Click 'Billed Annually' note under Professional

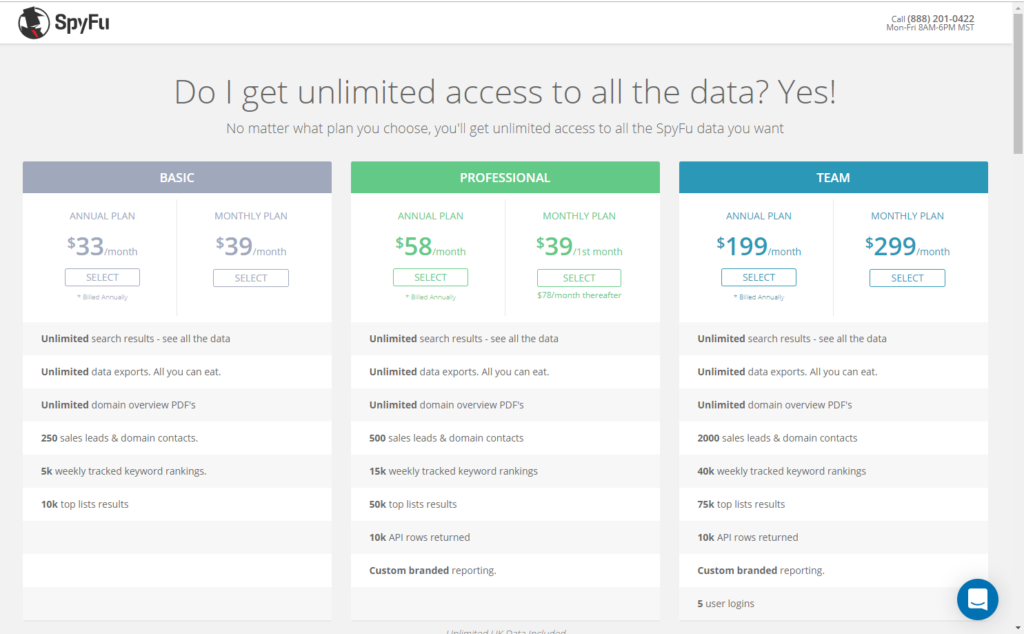[x=431, y=297]
